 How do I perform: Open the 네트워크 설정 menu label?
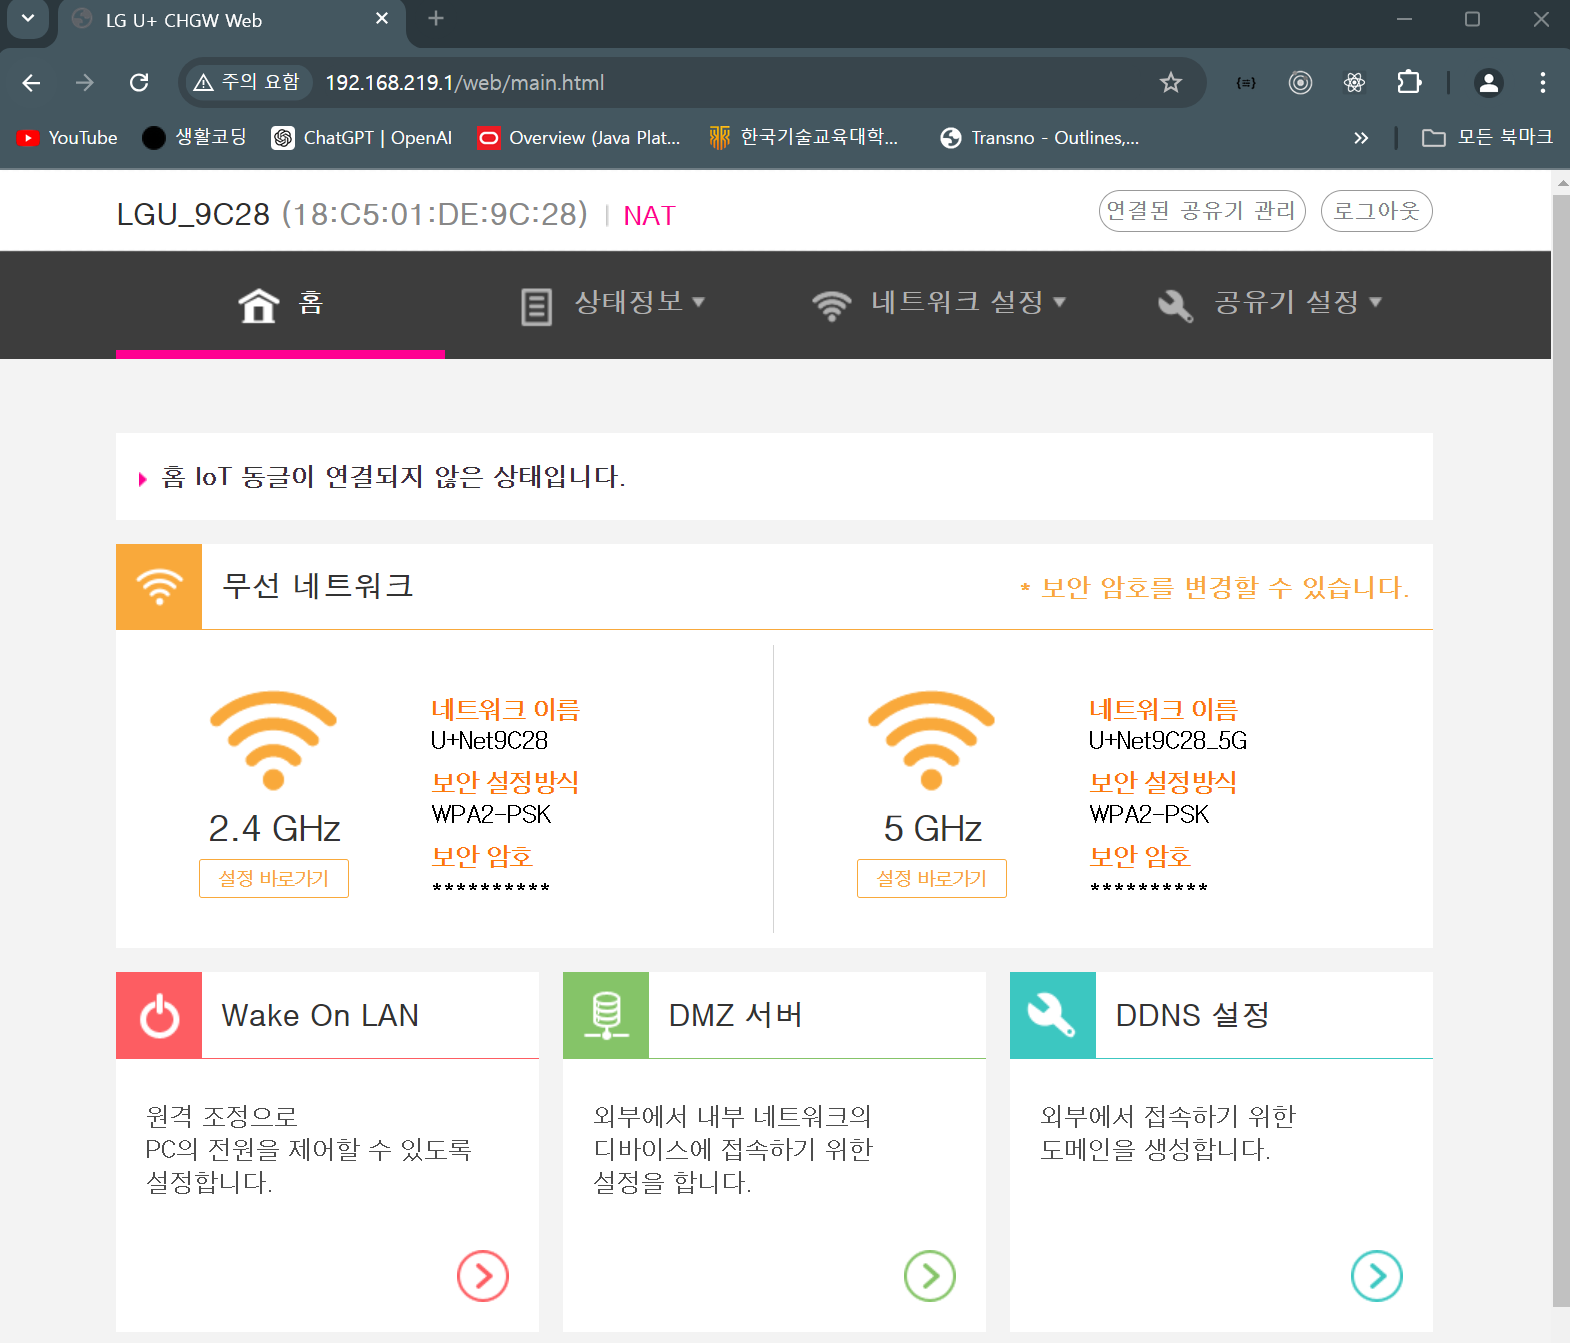[x=957, y=302]
